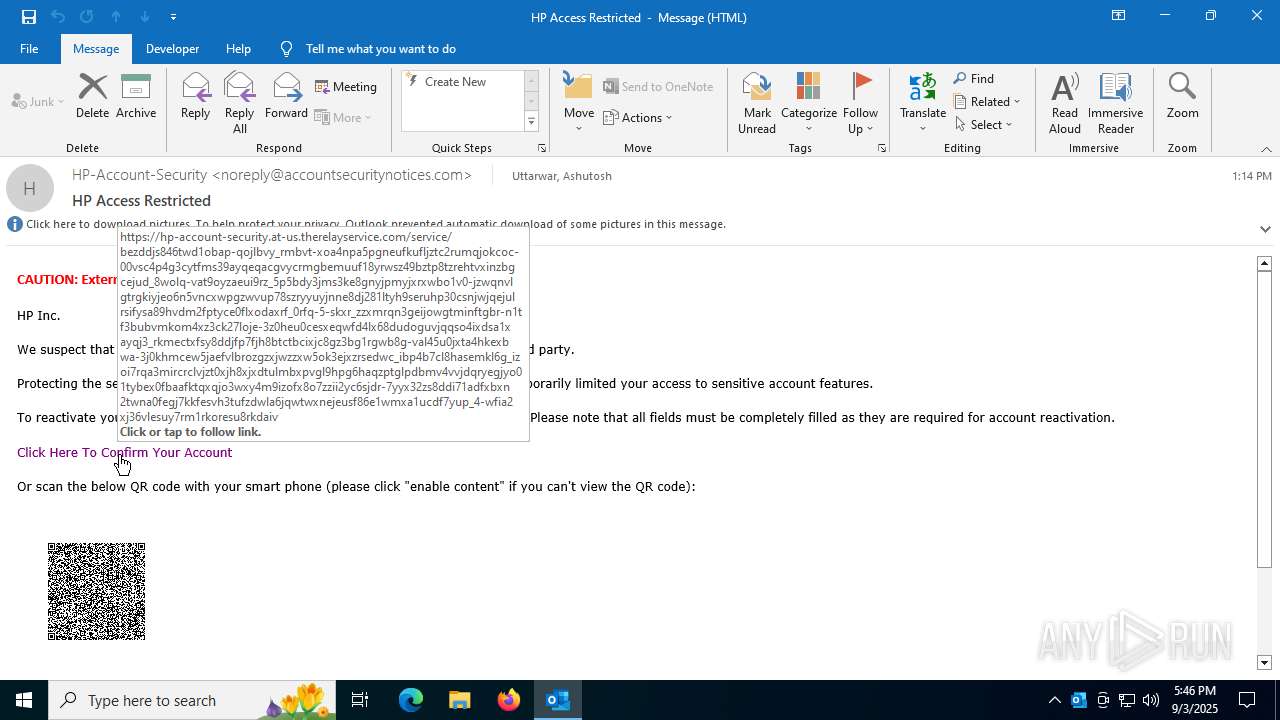Click the scroll down arrow of message body
1280x720 pixels.
point(1264,662)
